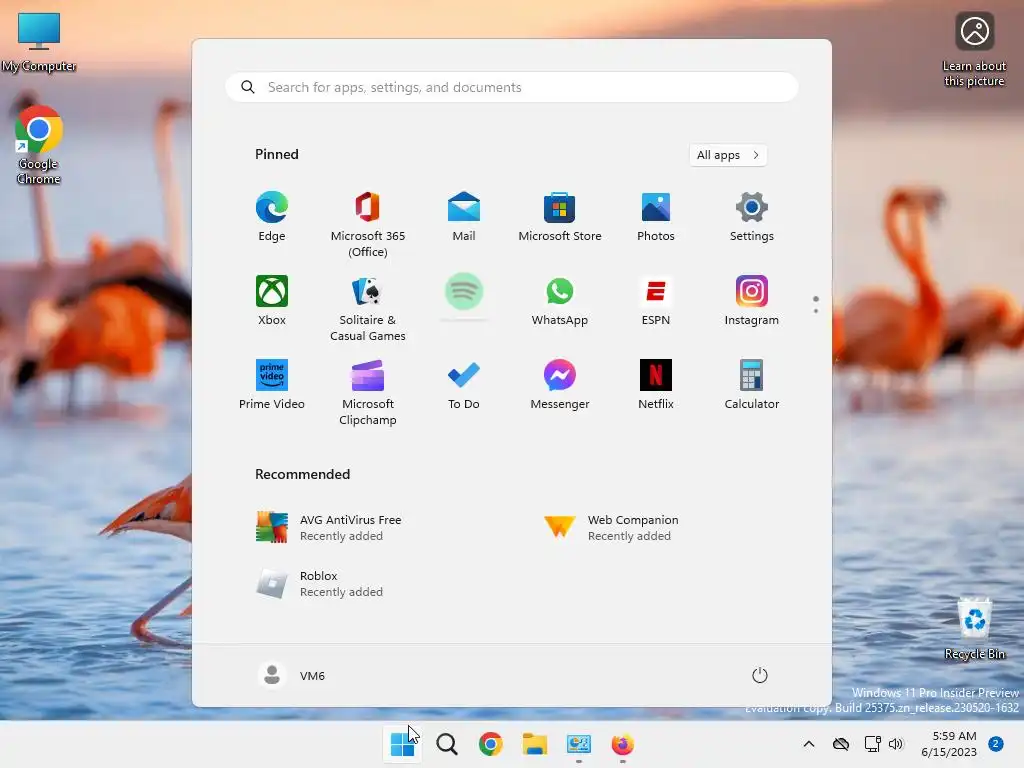
Task: Open the network tray icon
Action: [x=872, y=744]
